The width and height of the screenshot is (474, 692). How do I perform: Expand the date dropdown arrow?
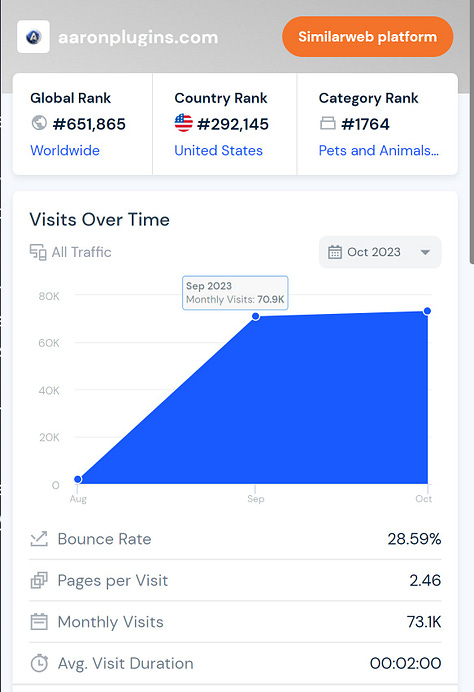tap(425, 252)
